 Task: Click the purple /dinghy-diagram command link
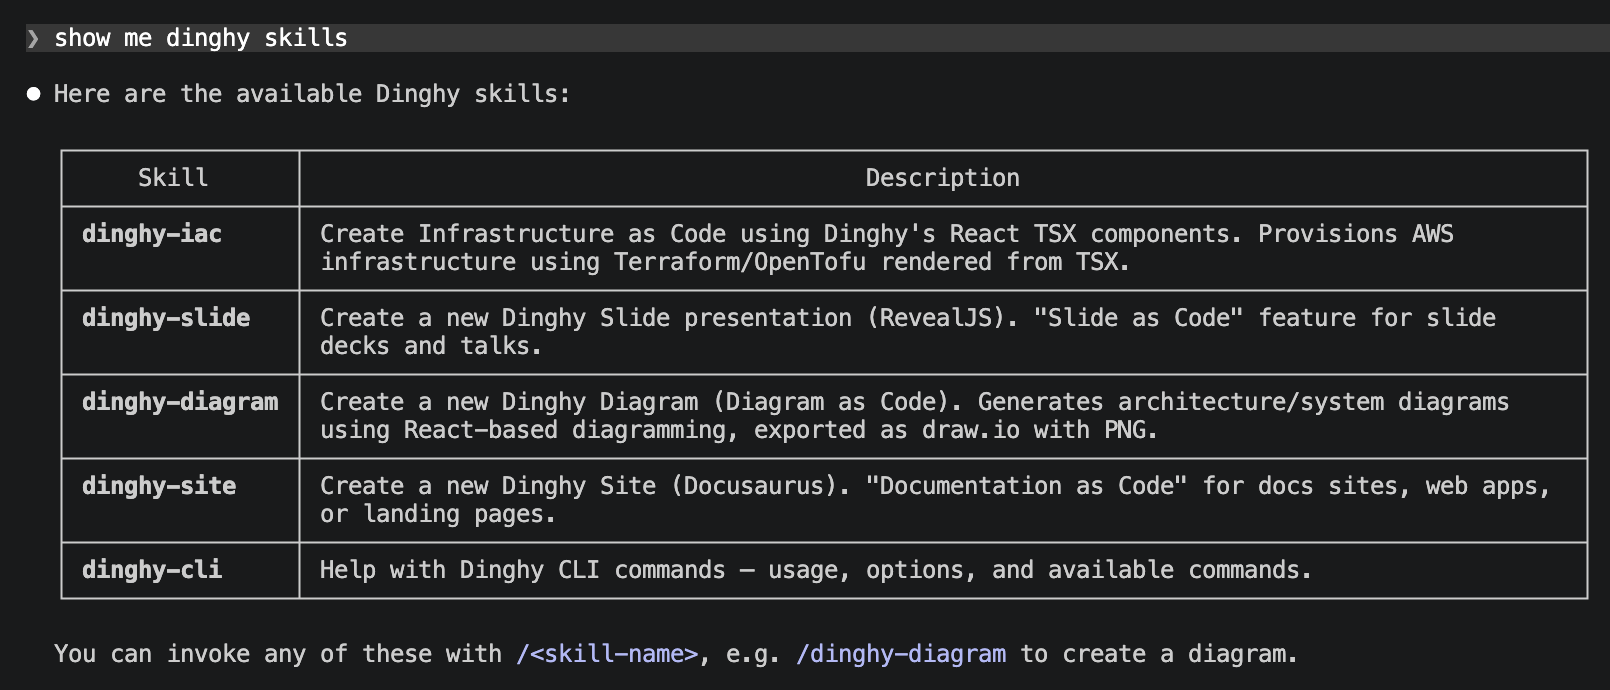click(x=901, y=654)
